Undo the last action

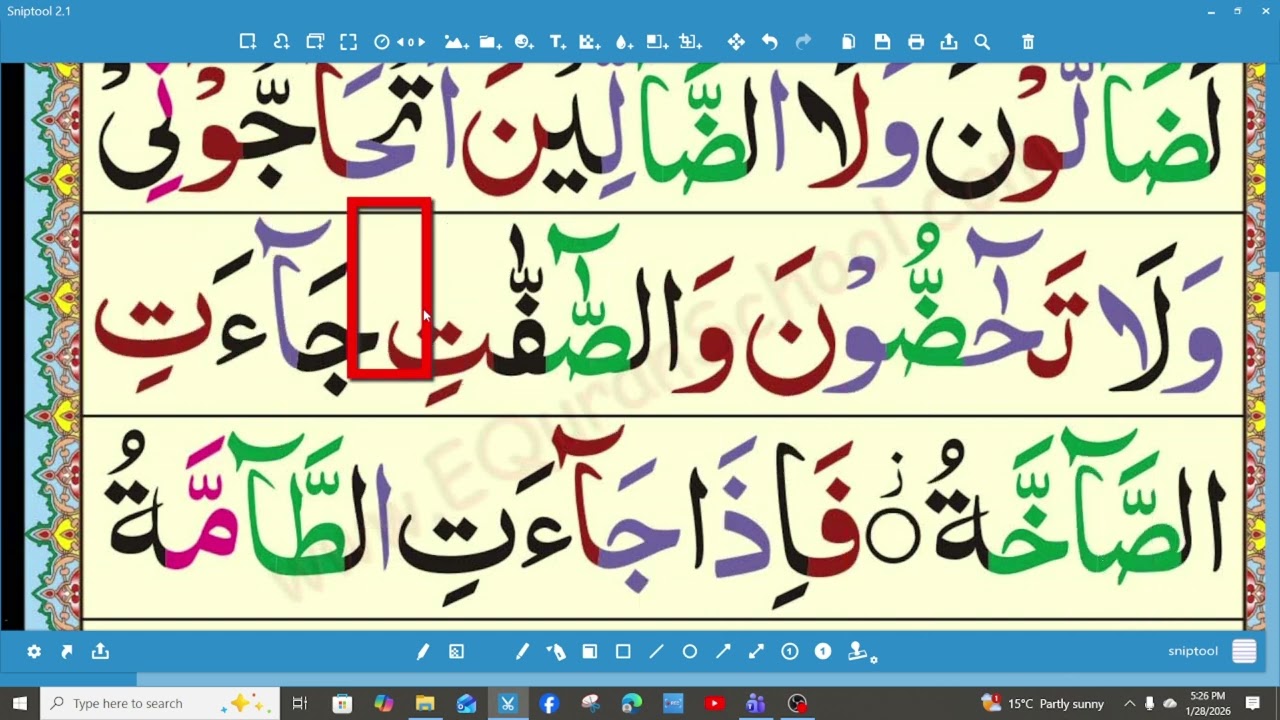769,42
